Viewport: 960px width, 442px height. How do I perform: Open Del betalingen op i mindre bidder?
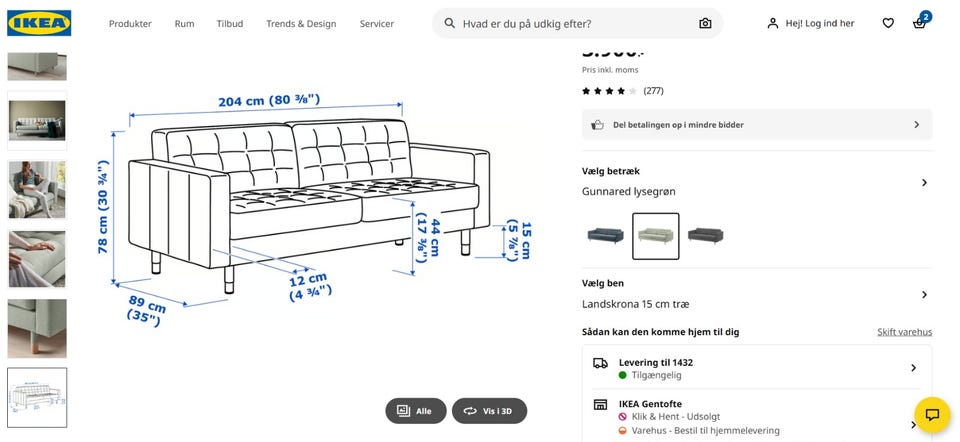[x=757, y=124]
